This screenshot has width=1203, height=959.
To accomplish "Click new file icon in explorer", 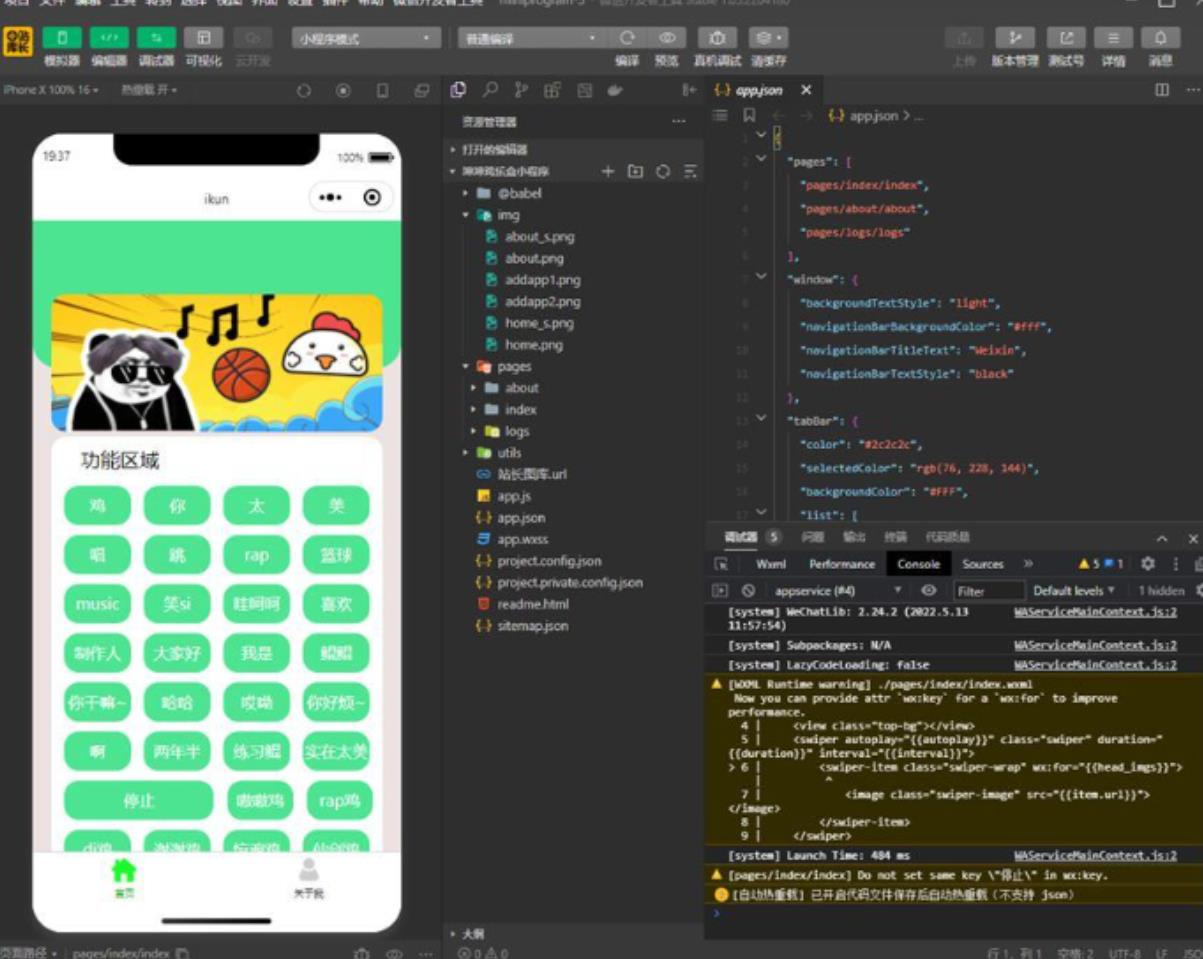I will [x=607, y=172].
